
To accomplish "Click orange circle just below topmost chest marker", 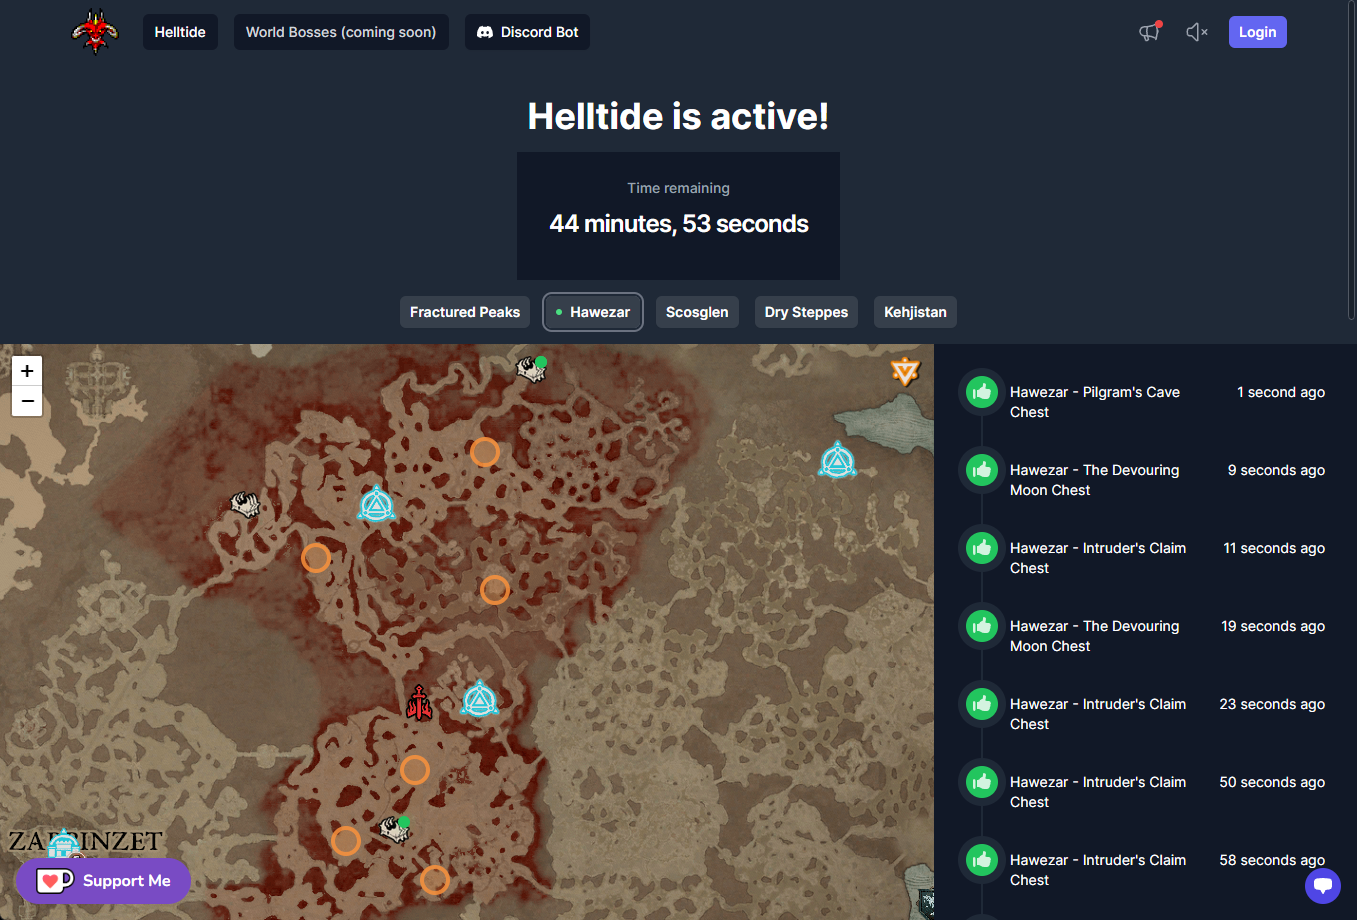I will tap(485, 452).
